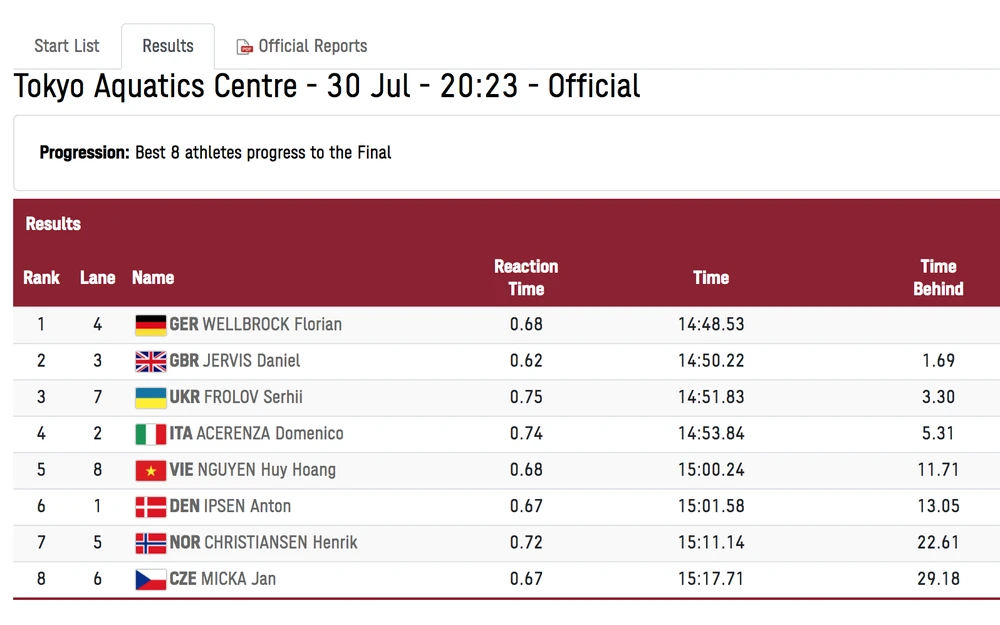The height and width of the screenshot is (625, 1000).
Task: Click the Italian flag beside Acerenza
Action: tap(151, 434)
